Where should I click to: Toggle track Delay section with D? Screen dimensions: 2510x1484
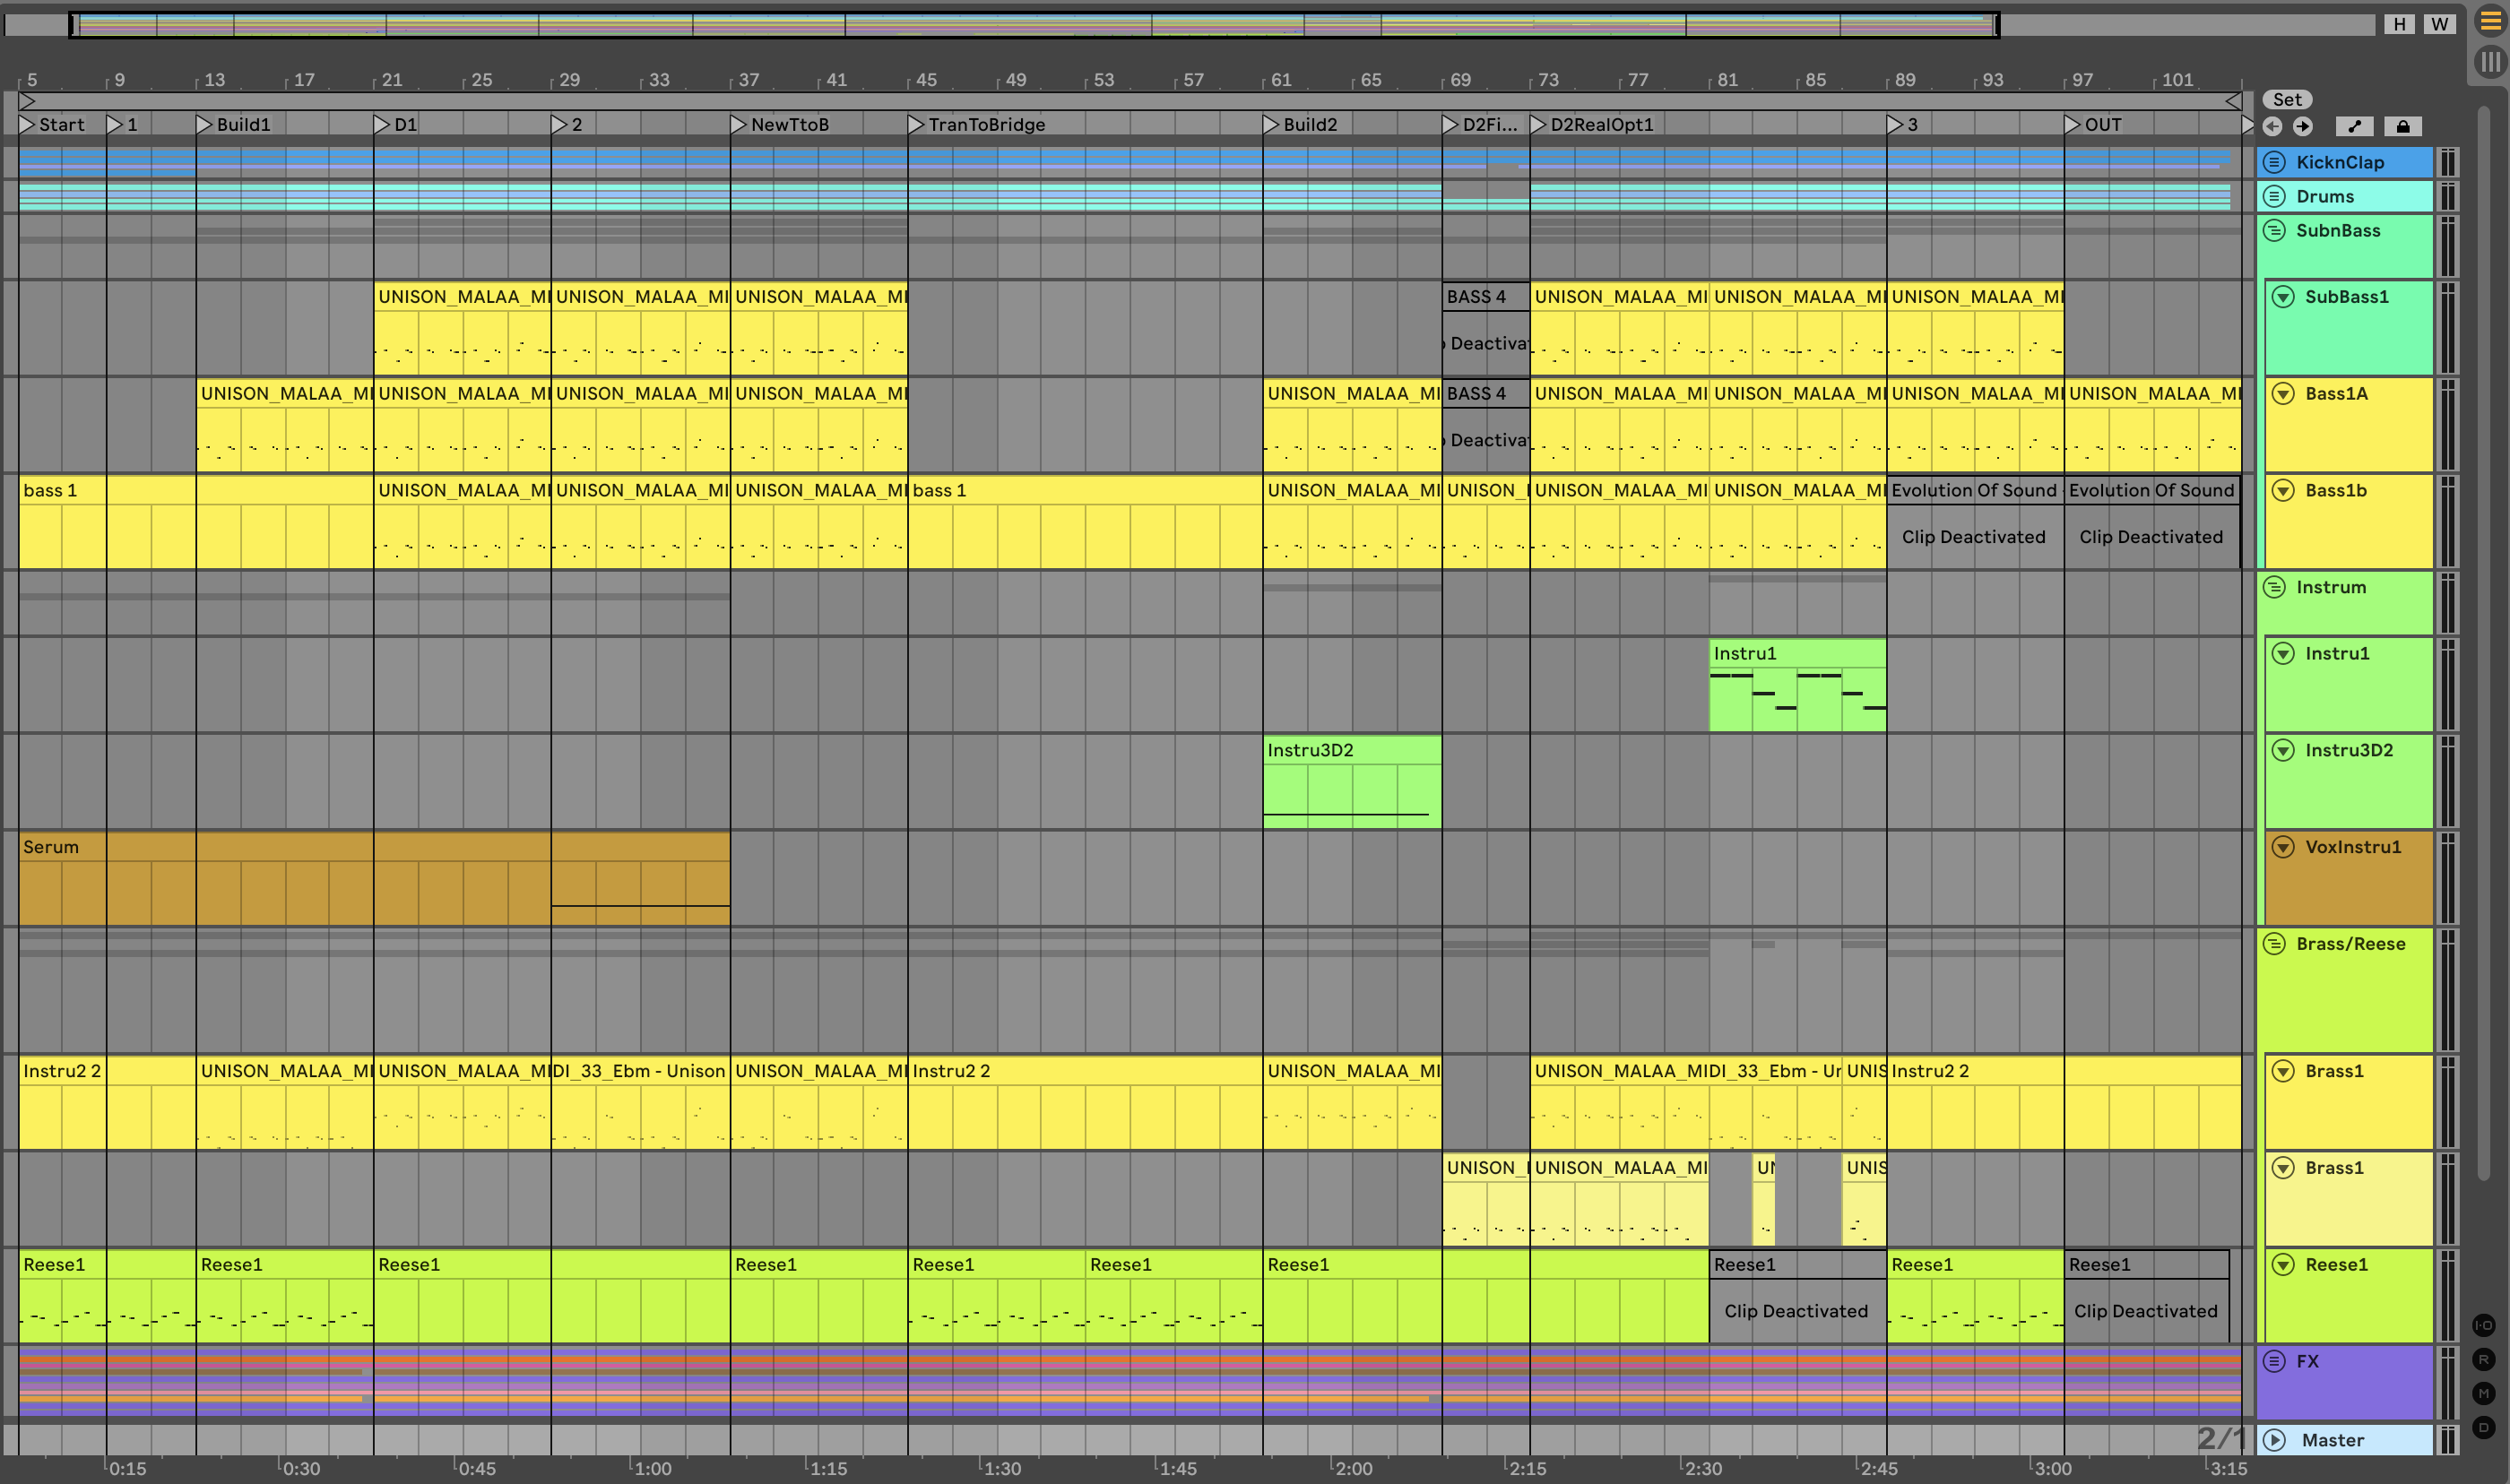tap(2483, 1427)
